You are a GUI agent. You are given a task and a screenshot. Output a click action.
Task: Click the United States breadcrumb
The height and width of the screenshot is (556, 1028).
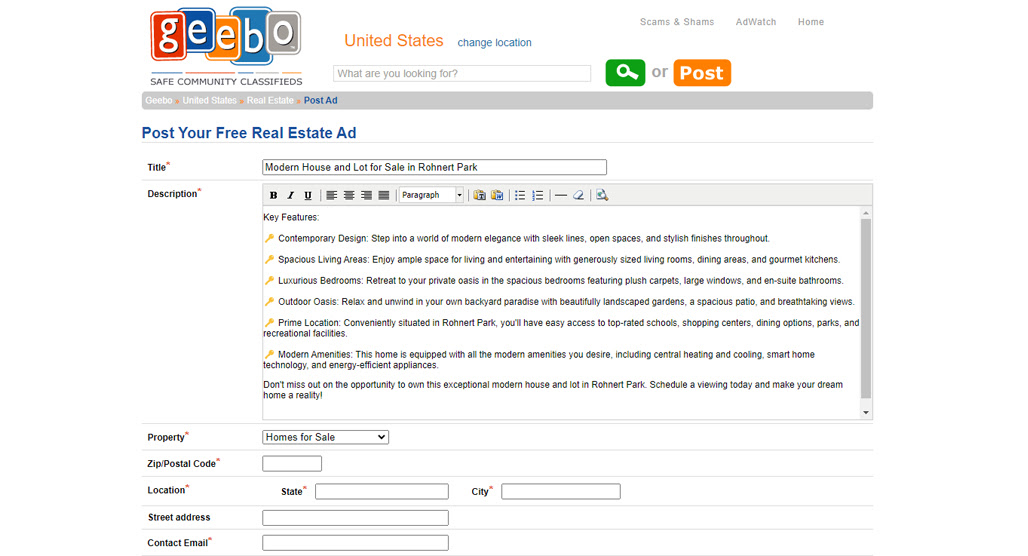(209, 100)
